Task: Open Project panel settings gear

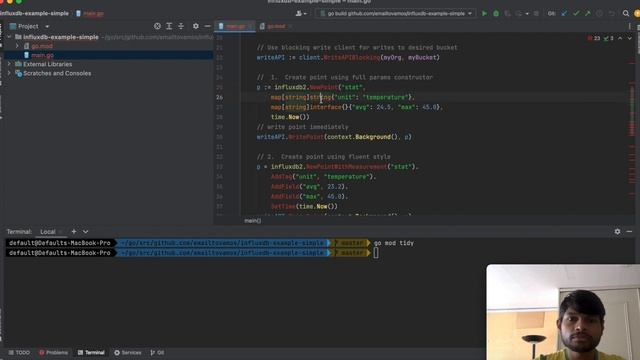Action: pos(196,26)
